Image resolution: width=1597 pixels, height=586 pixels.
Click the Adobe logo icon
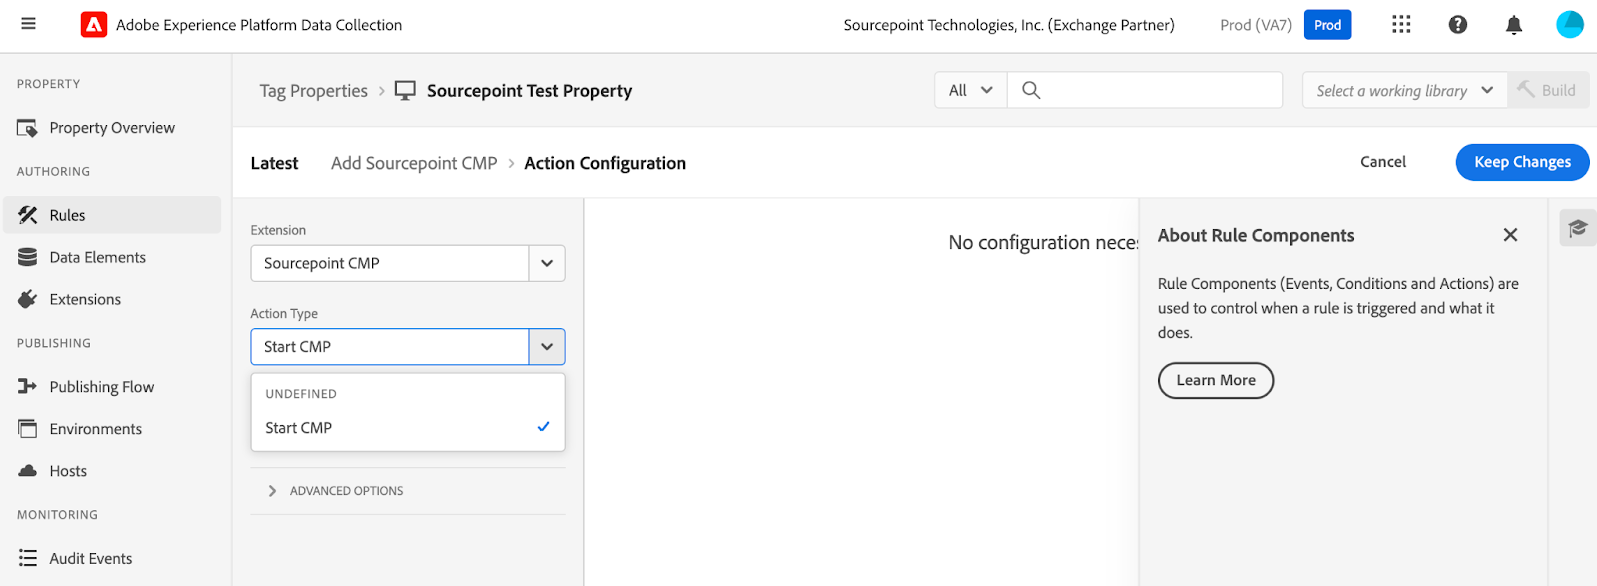point(94,25)
